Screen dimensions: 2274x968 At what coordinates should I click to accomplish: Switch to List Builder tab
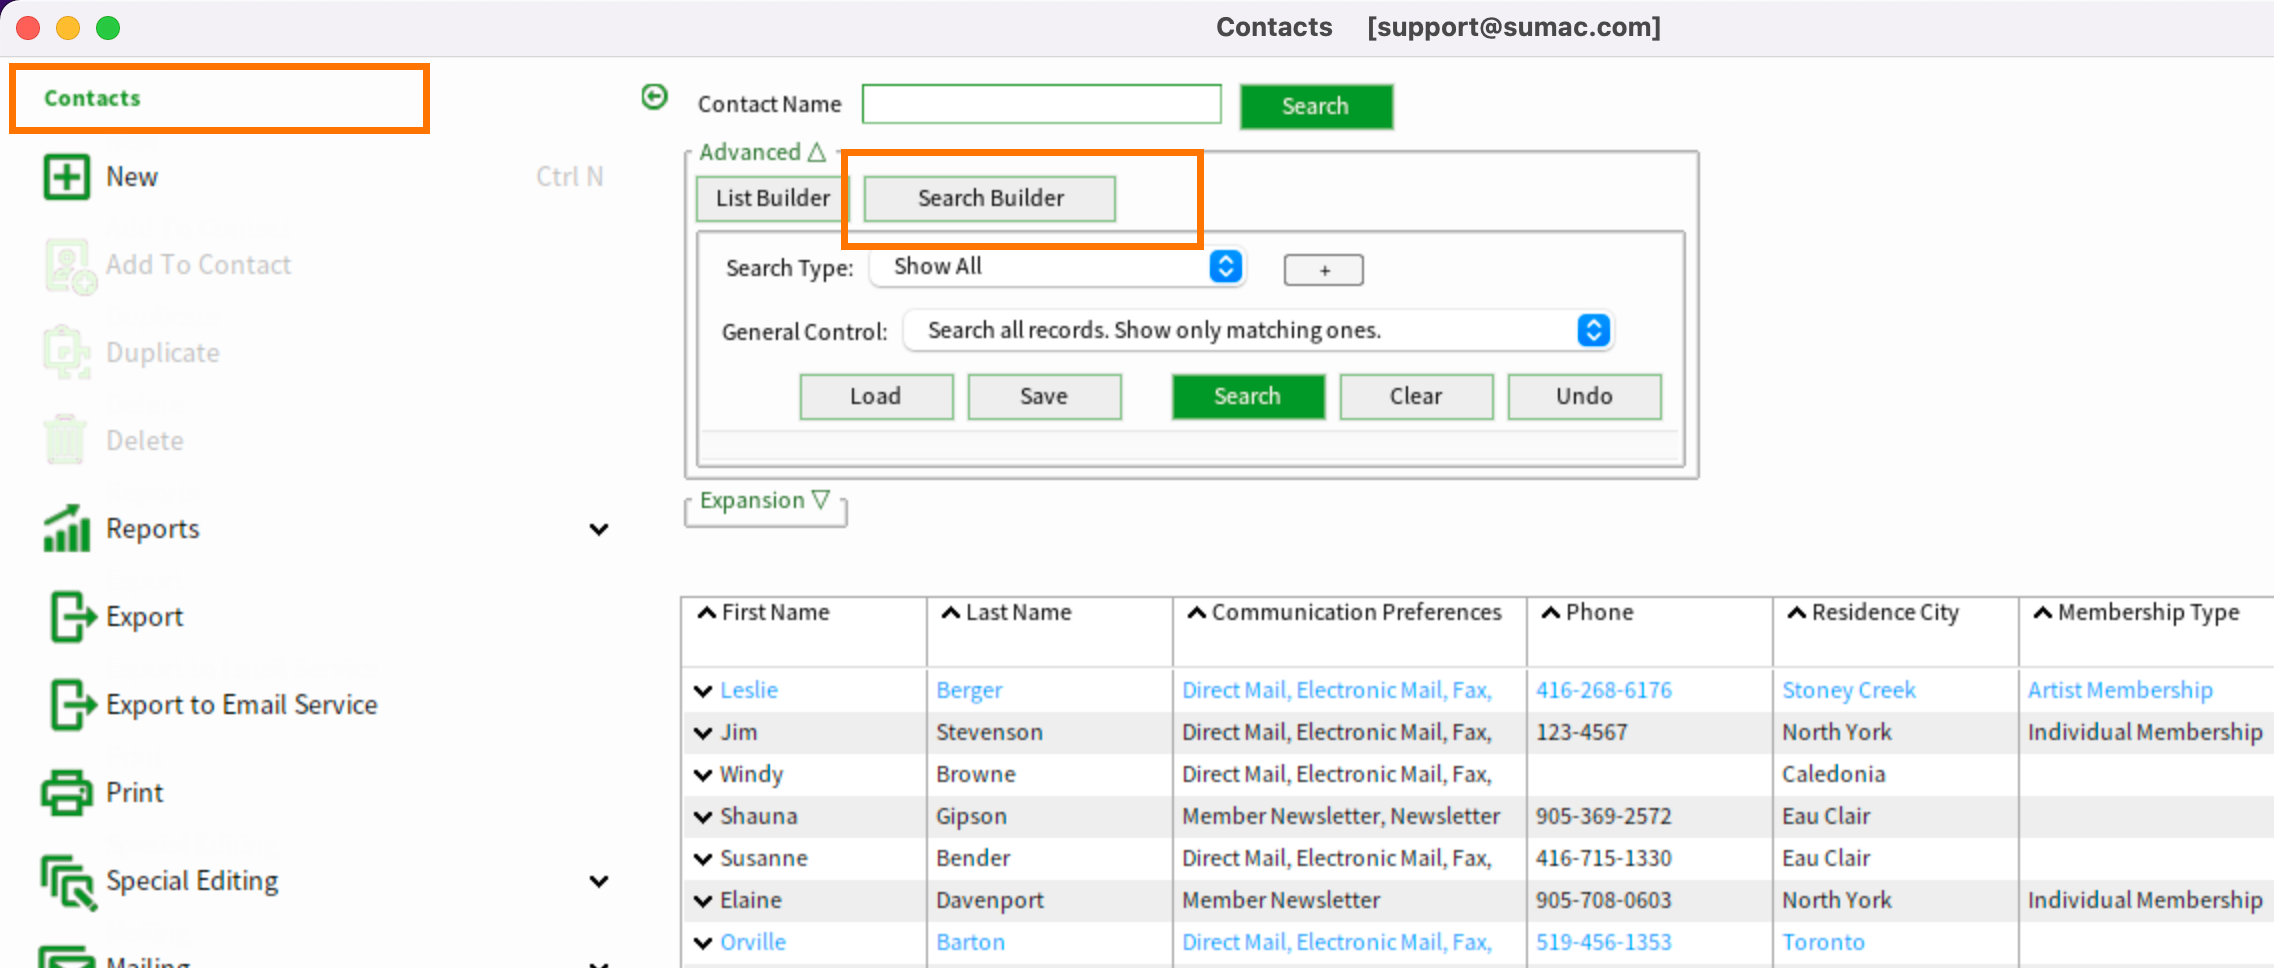pyautogui.click(x=772, y=198)
